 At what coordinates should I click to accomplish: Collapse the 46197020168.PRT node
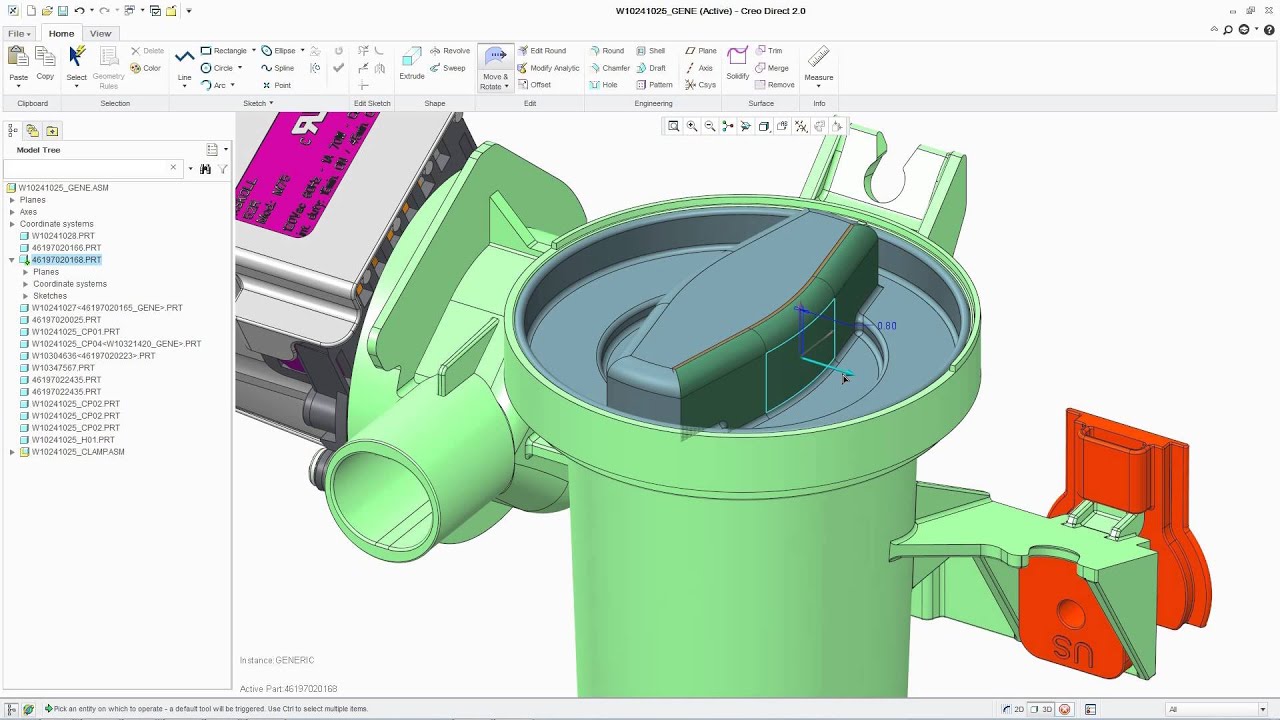point(12,260)
